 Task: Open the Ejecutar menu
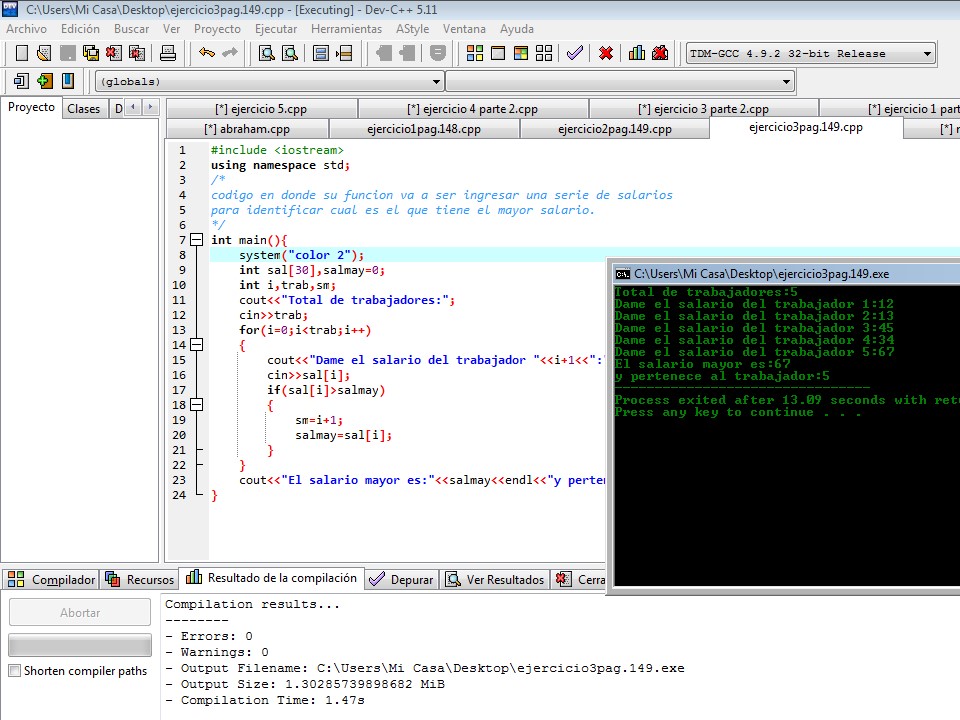tap(276, 29)
